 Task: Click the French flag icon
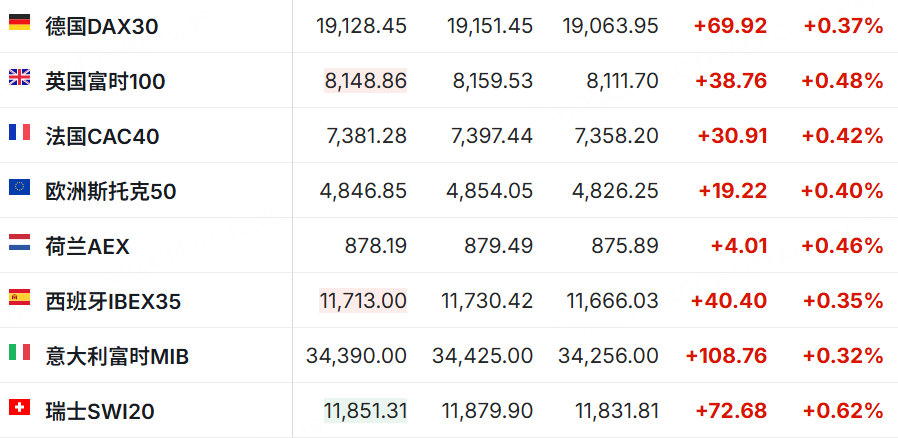pos(19,132)
